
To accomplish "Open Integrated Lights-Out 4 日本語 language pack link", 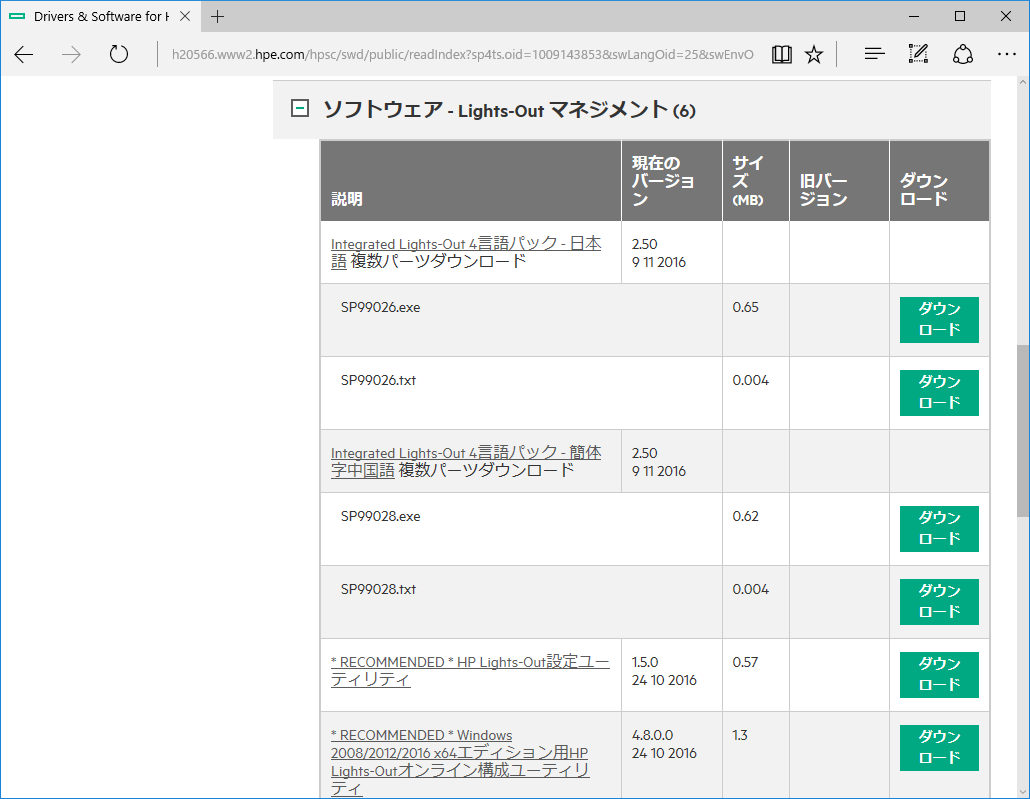I will coord(466,252).
